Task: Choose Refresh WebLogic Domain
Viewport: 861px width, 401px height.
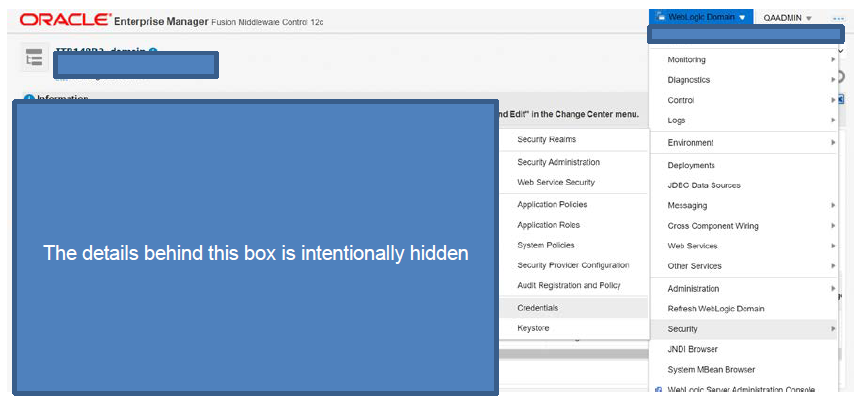Action: click(x=743, y=309)
